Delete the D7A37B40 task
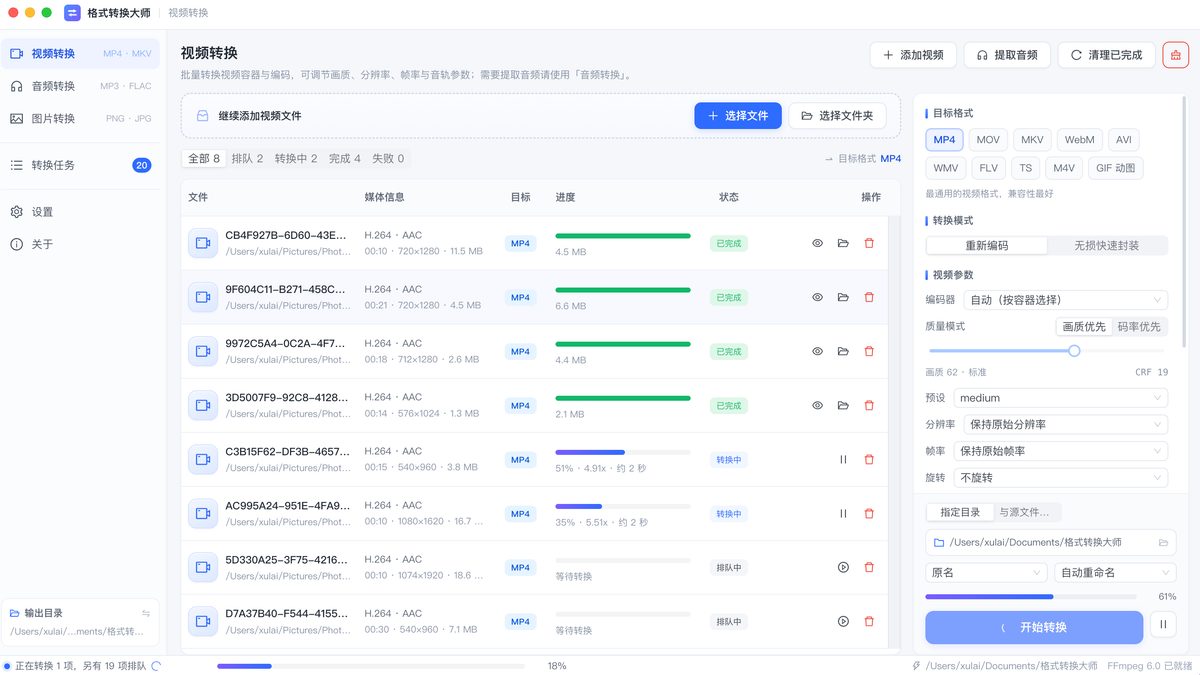Screen dimensions: 1200x675 (869, 621)
